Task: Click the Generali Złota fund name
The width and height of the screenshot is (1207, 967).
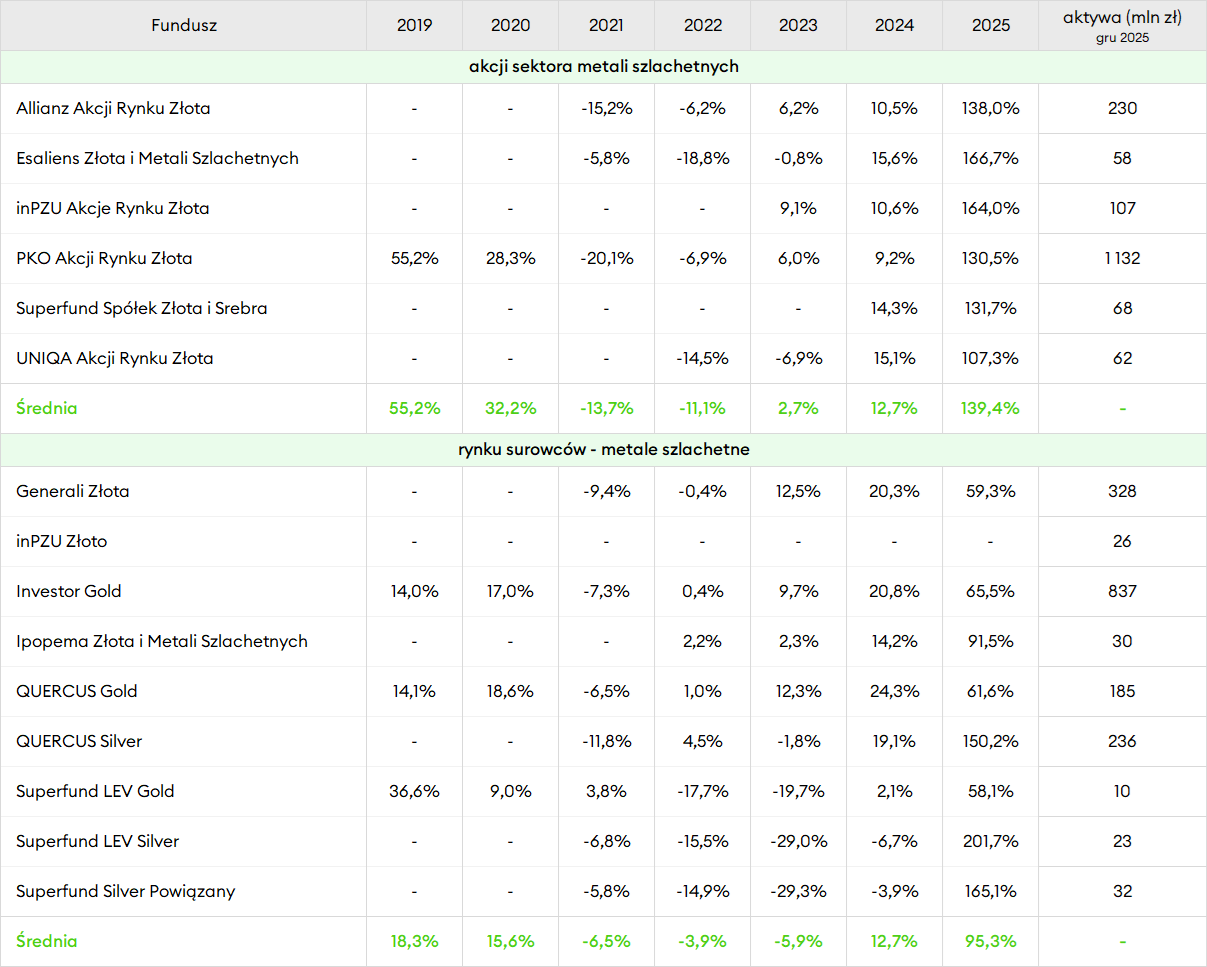Action: point(72,491)
